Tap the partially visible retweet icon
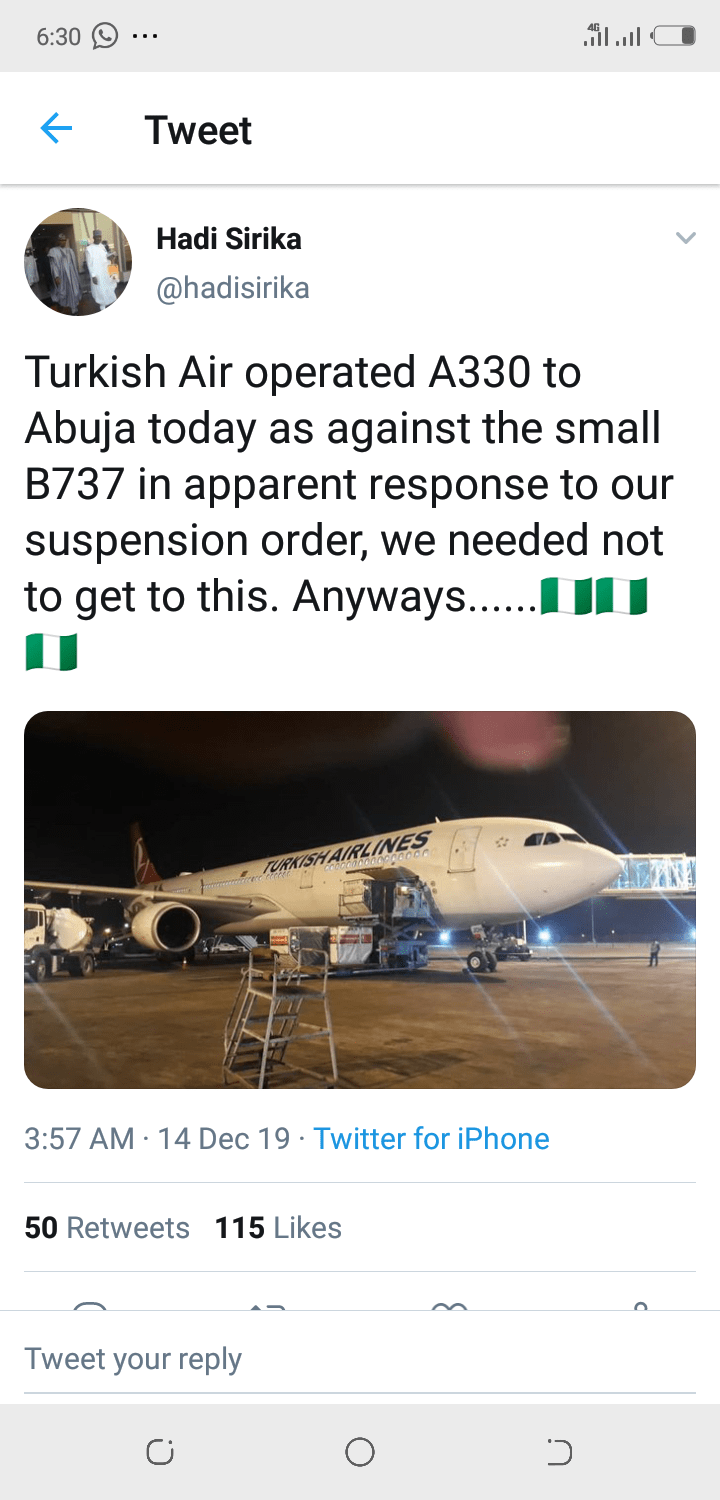 coord(267,1306)
